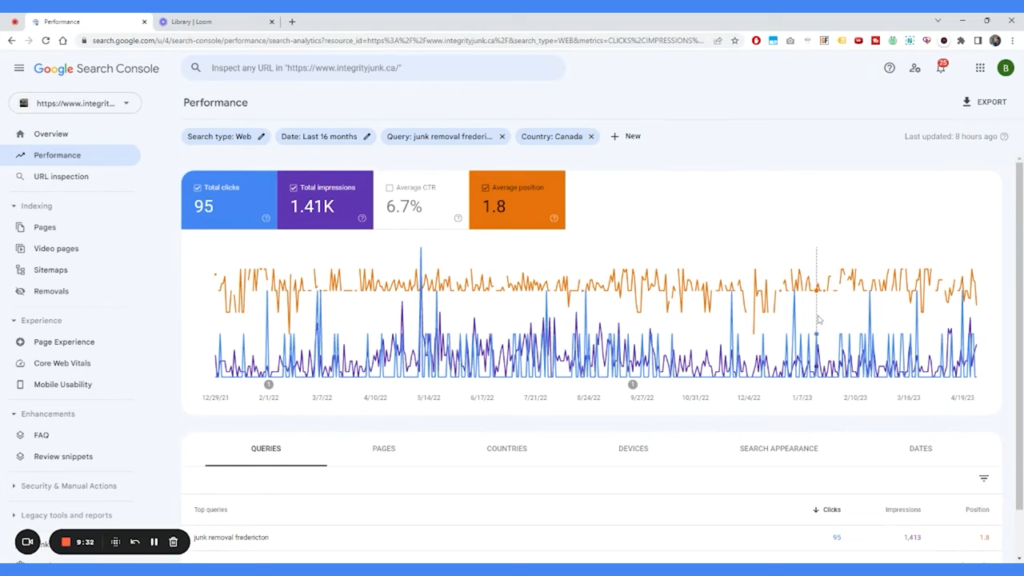Screen dimensions: 1024x576
Task: Switch to the COUNTRIES tab
Action: (x=506, y=448)
